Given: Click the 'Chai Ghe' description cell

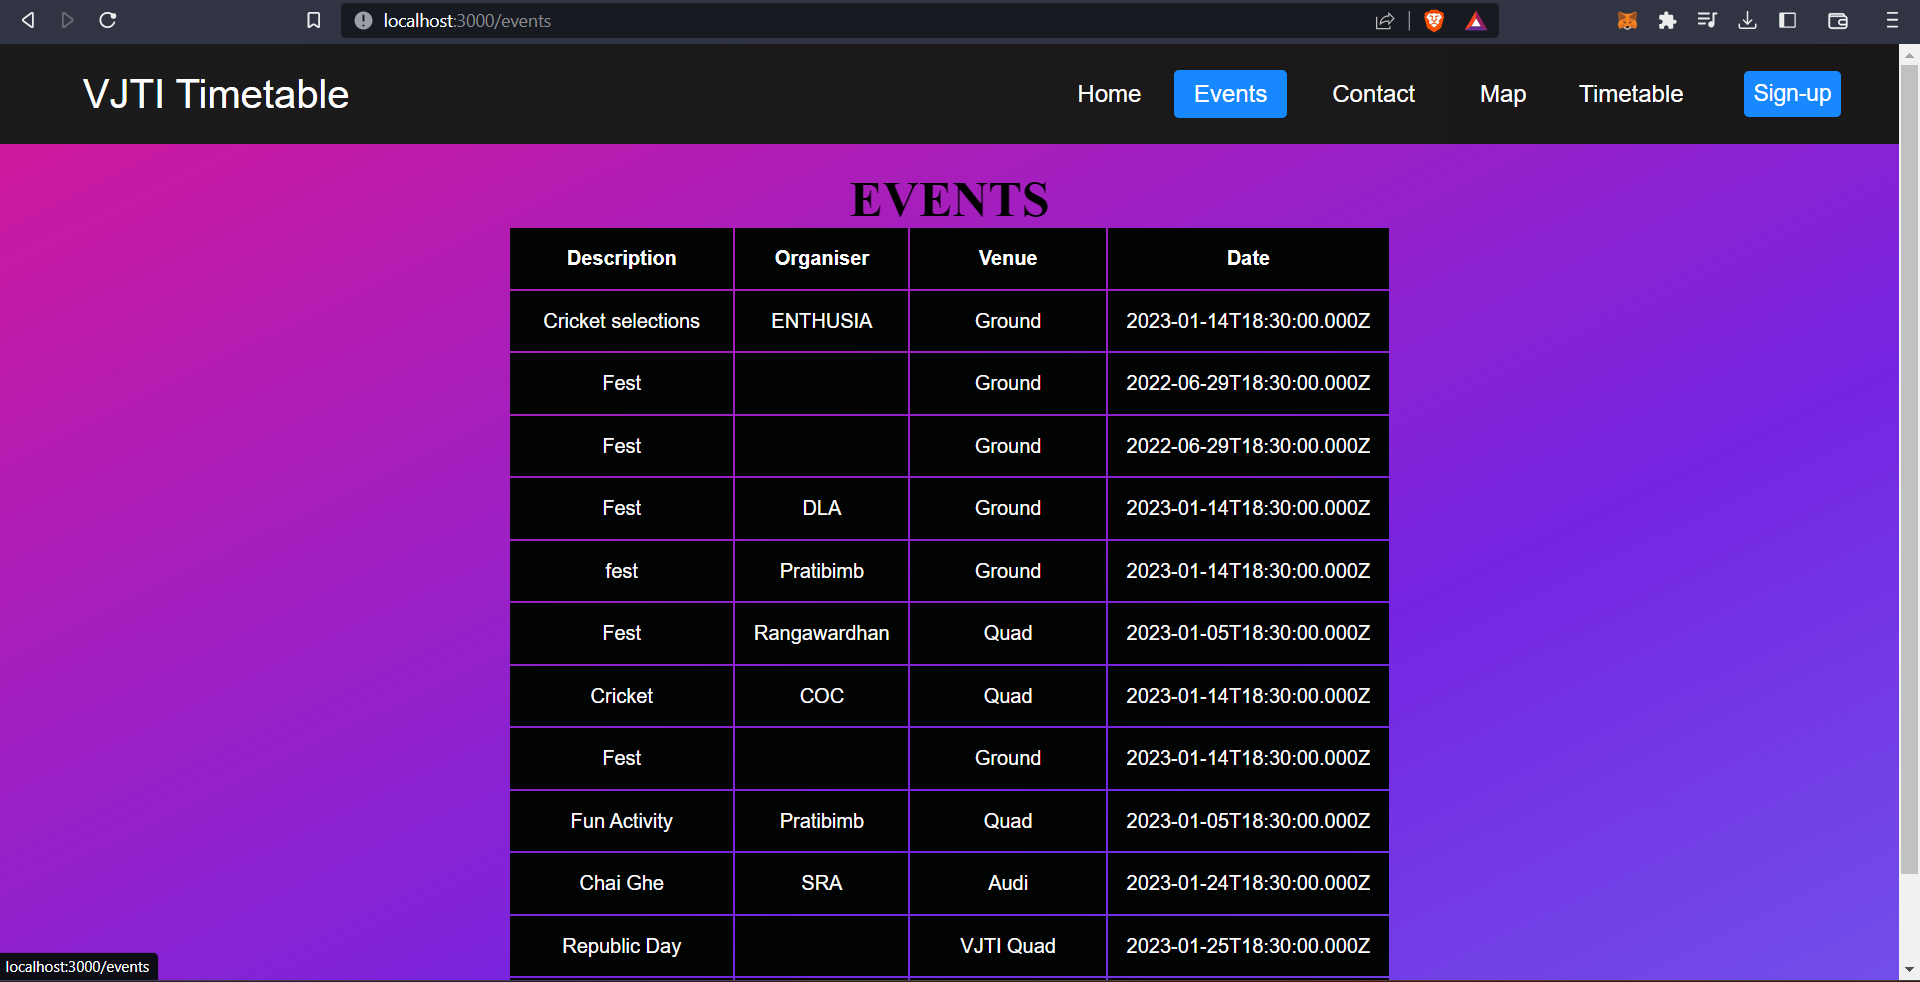Looking at the screenshot, I should (x=622, y=883).
